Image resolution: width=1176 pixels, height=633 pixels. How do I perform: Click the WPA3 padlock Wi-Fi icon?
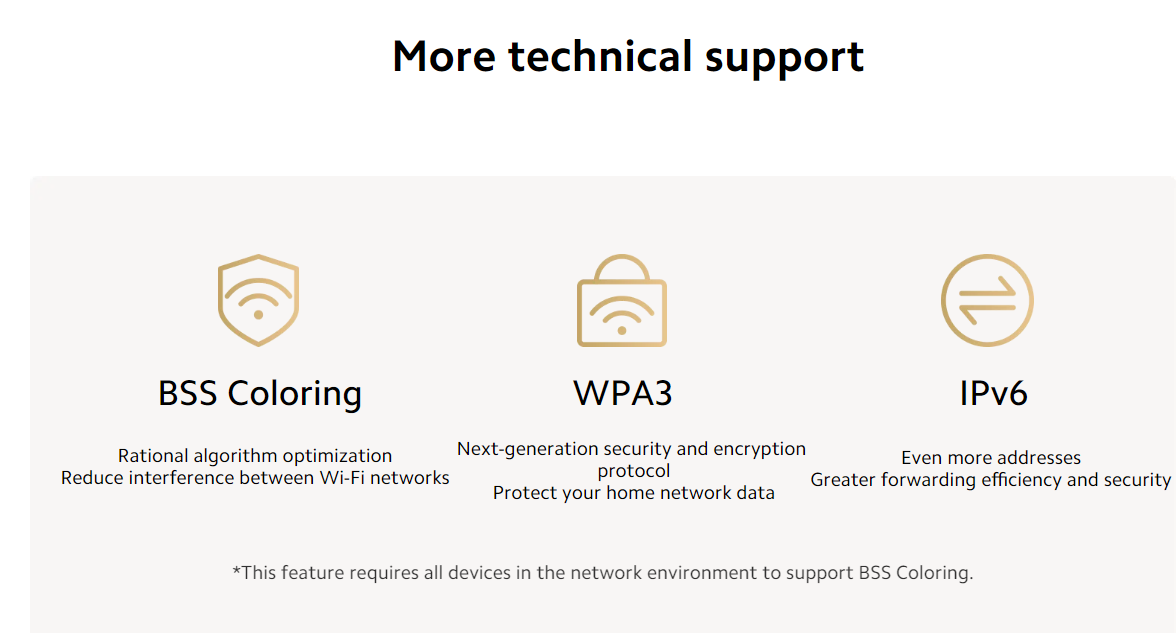tap(622, 300)
